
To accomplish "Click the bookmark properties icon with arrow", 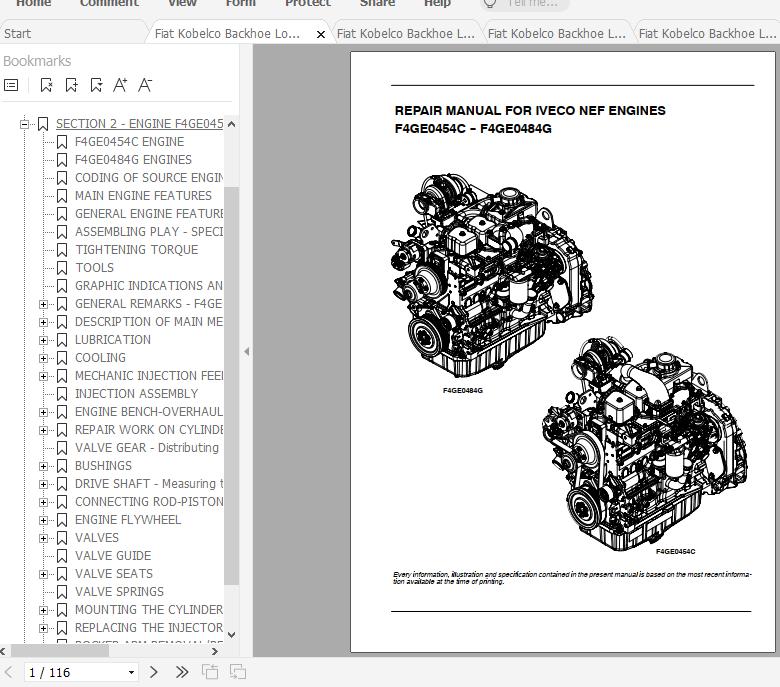I will point(96,85).
